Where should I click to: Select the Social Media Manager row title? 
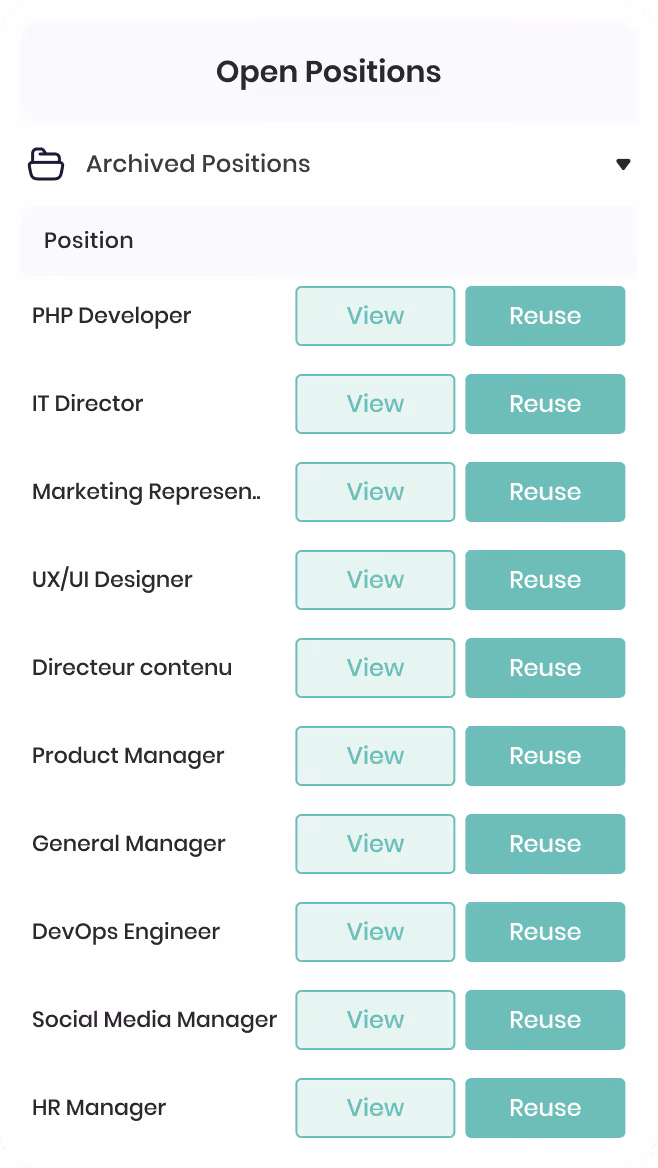click(x=154, y=1019)
